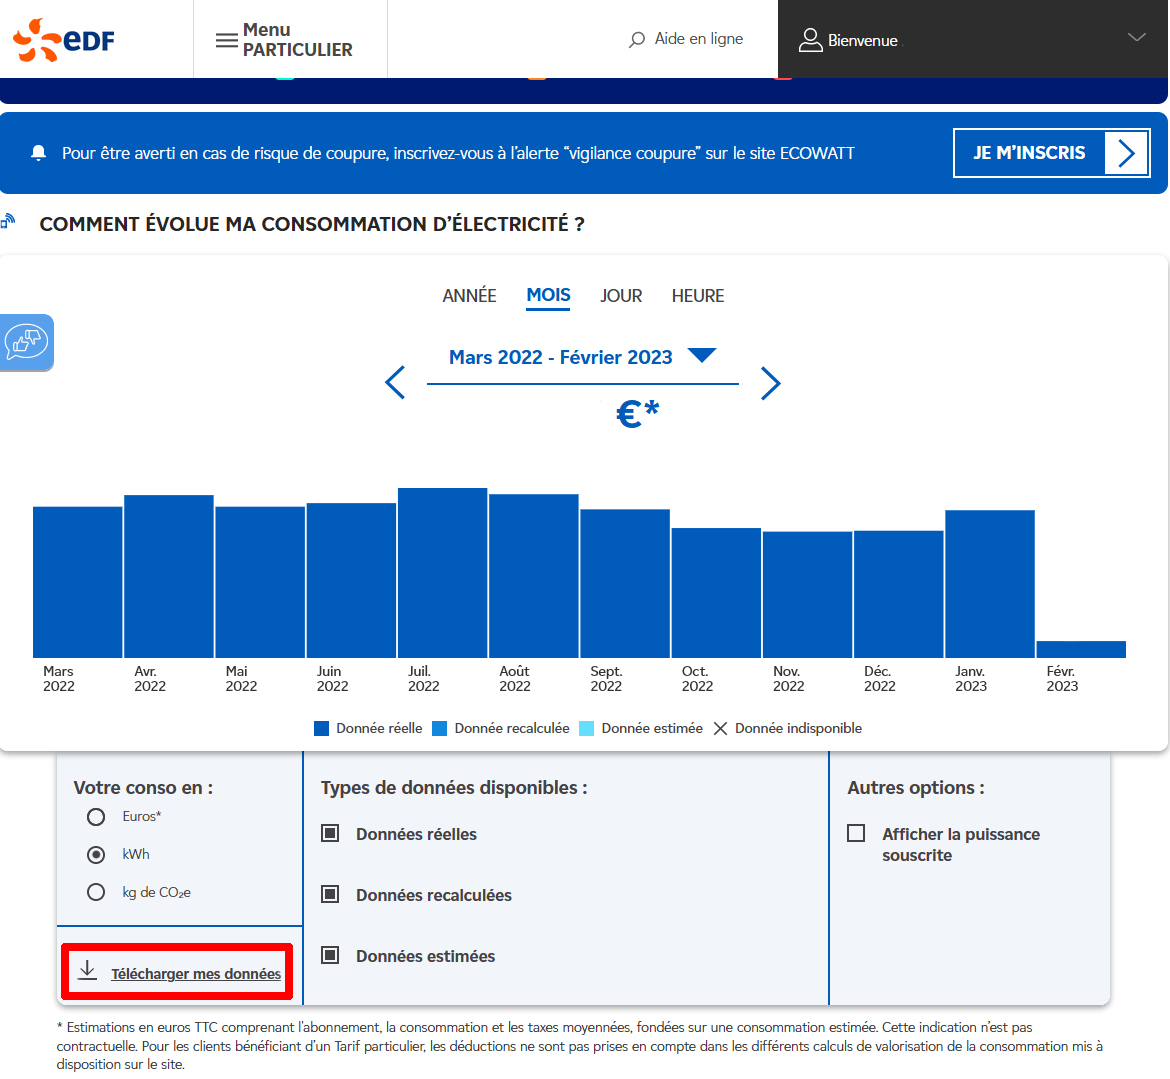Image resolution: width=1170 pixels, height=1079 pixels.
Task: Click the Aide en ligne magnifier icon
Action: pyautogui.click(x=636, y=38)
